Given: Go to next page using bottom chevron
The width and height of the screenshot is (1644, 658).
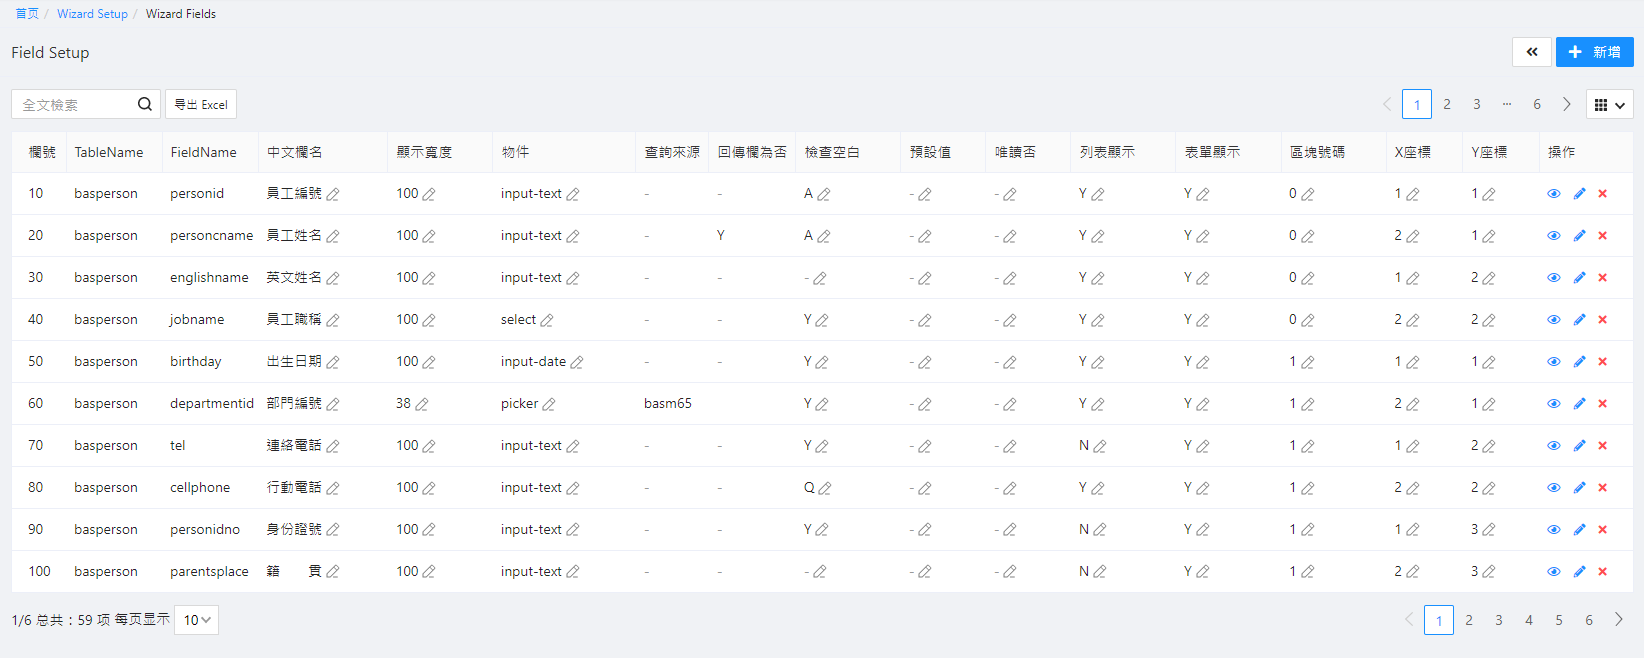Looking at the screenshot, I should [x=1618, y=620].
